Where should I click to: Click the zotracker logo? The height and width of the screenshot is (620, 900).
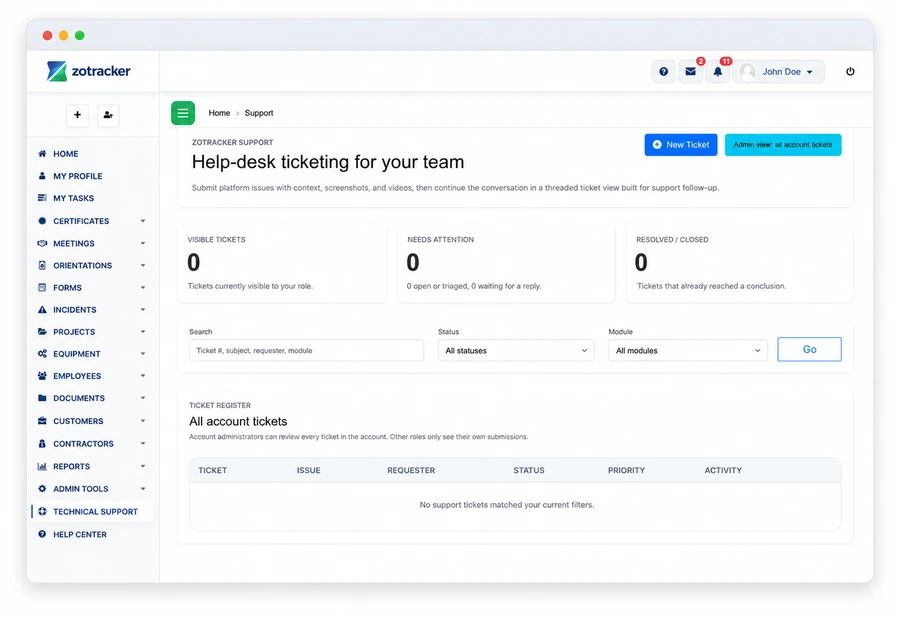click(x=88, y=71)
